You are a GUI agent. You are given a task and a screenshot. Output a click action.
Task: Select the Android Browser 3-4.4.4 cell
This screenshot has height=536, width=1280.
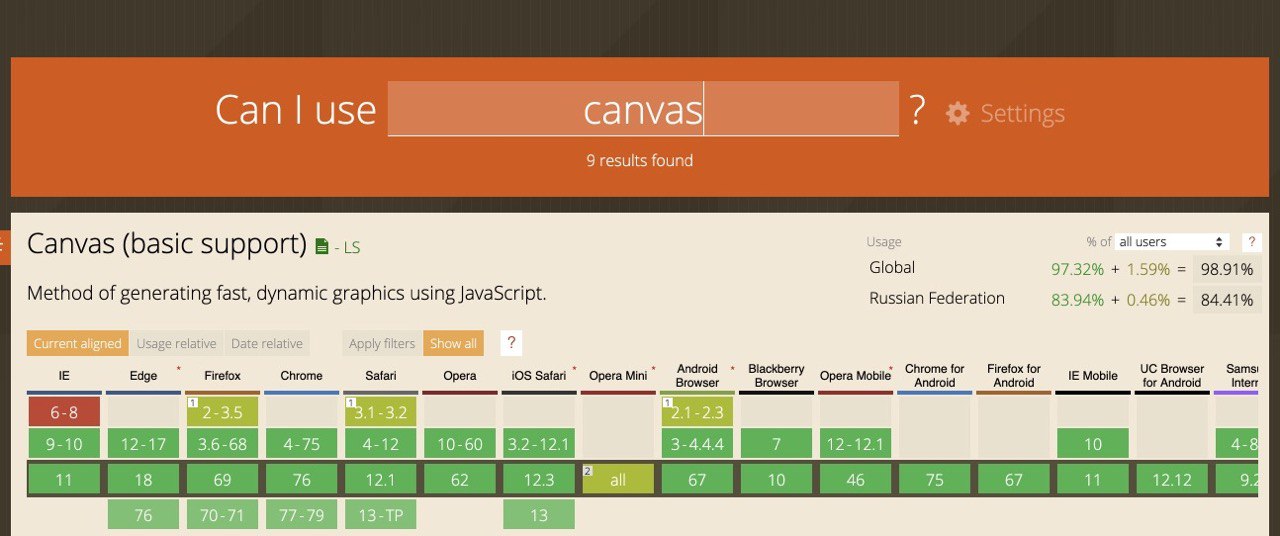(x=697, y=444)
